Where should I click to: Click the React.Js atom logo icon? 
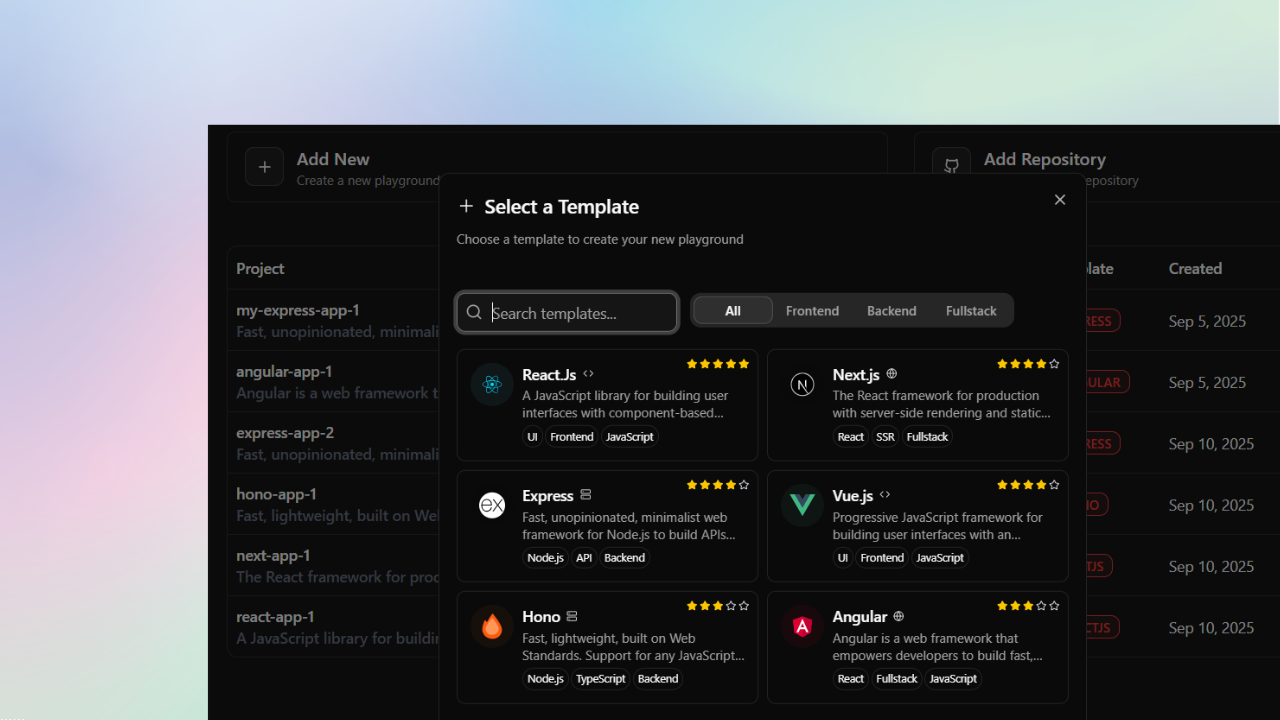492,384
